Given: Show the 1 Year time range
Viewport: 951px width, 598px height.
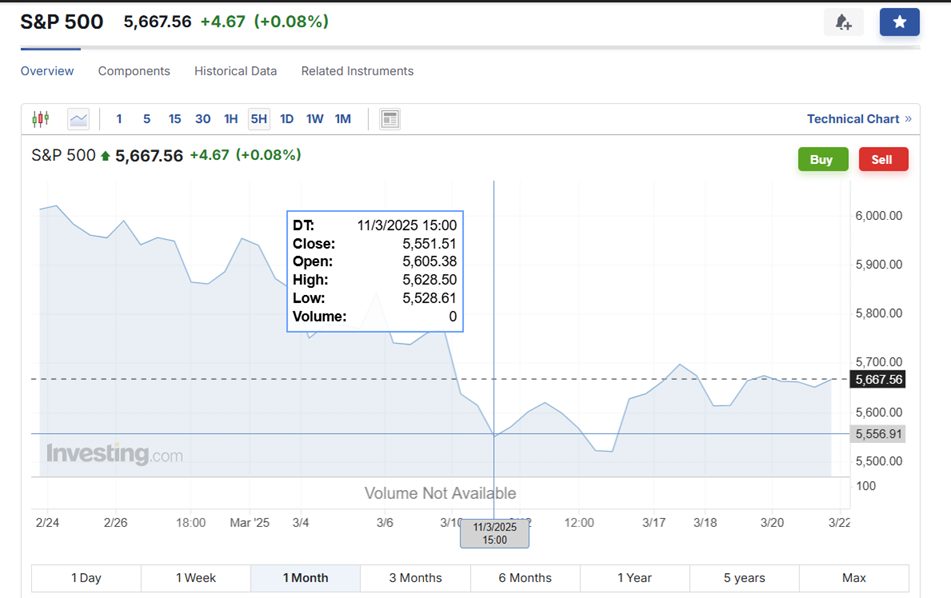Looking at the screenshot, I should 634,578.
